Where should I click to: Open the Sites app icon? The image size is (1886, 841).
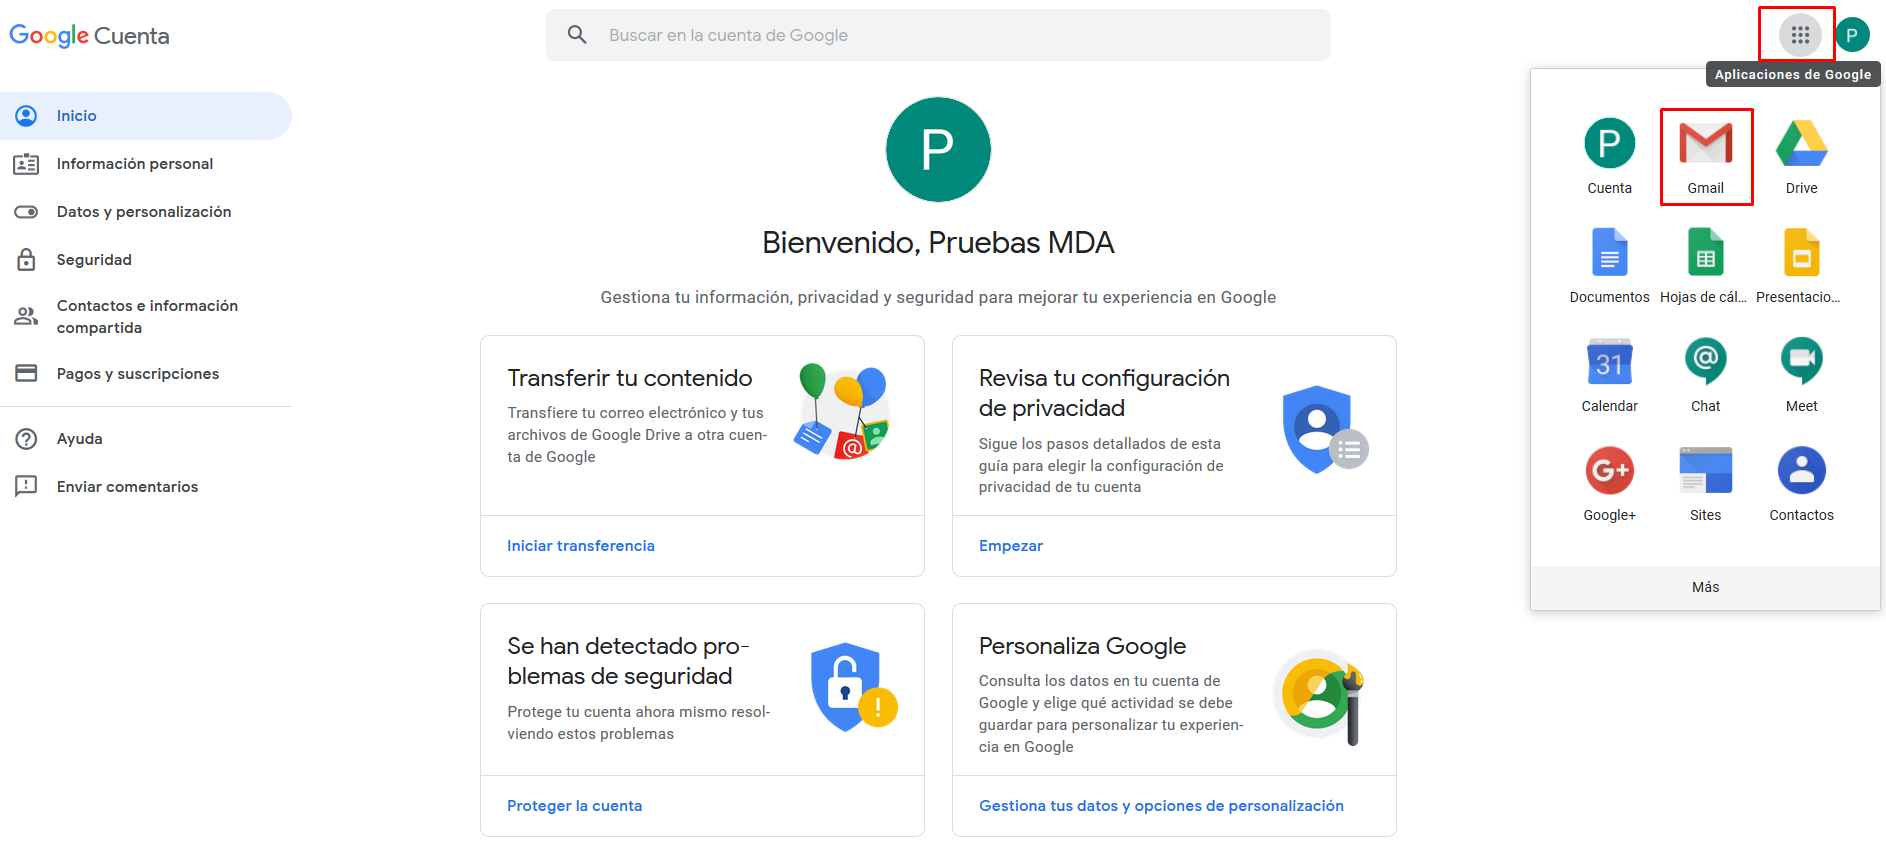pyautogui.click(x=1706, y=485)
